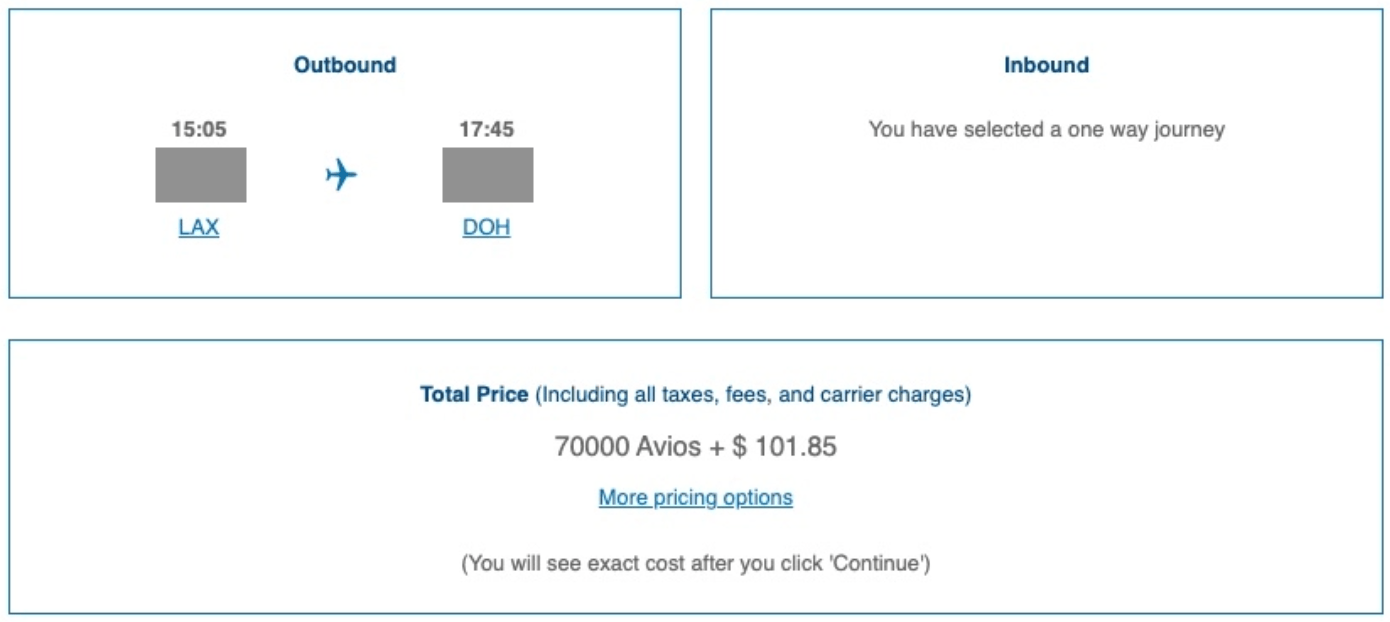Open the LAX departure airport link
This screenshot has height=622, width=1390.
pyautogui.click(x=199, y=228)
